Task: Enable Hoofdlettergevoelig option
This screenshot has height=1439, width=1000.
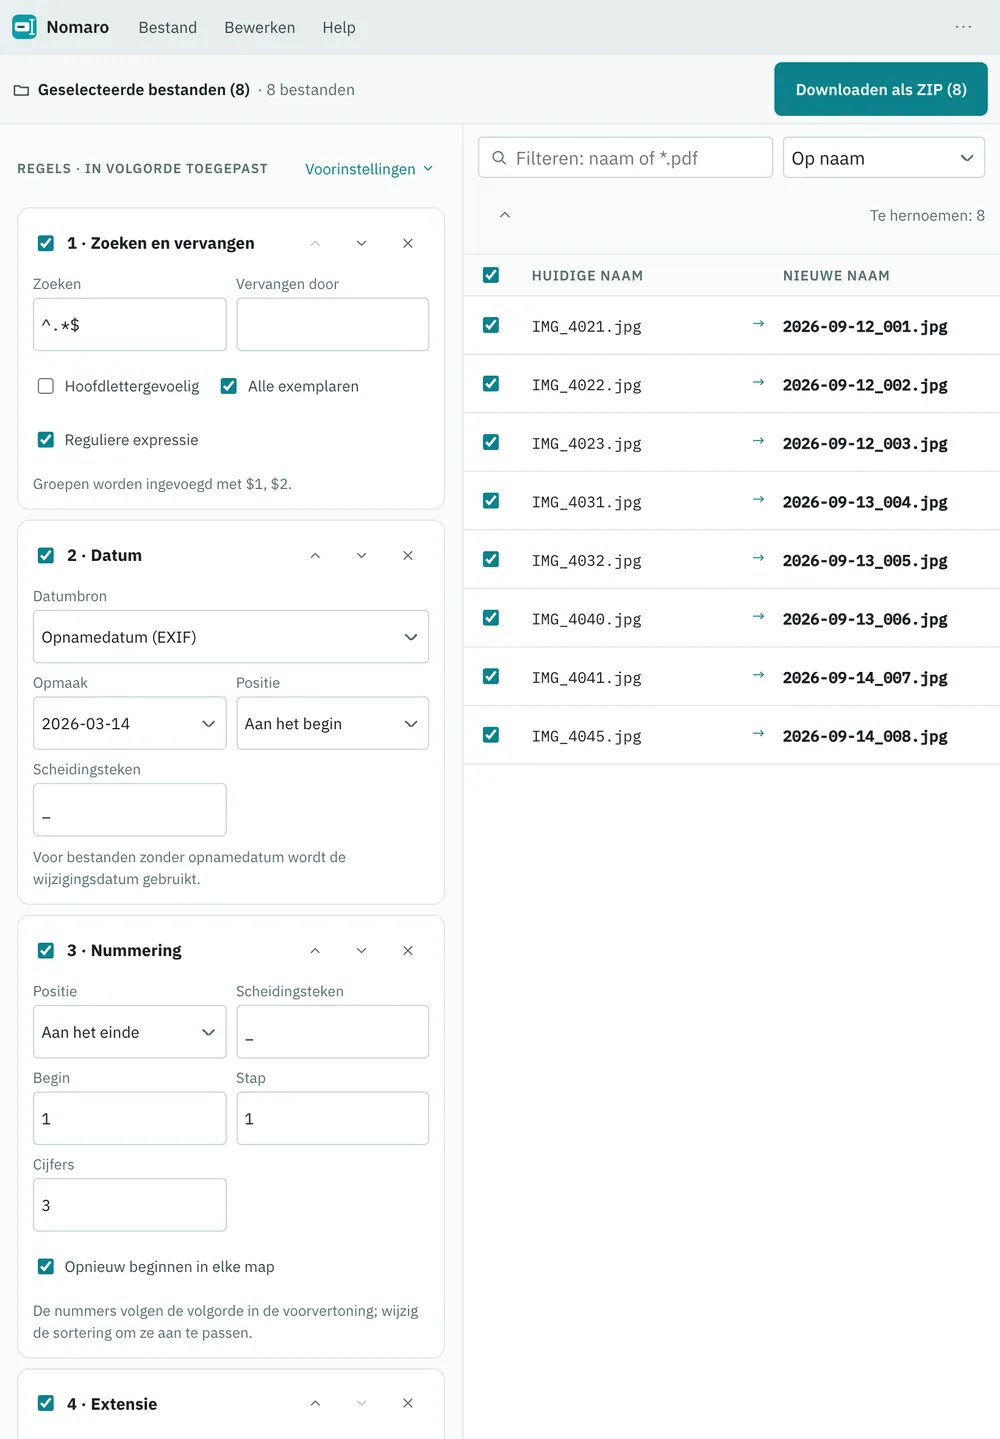Action: pyautogui.click(x=46, y=386)
